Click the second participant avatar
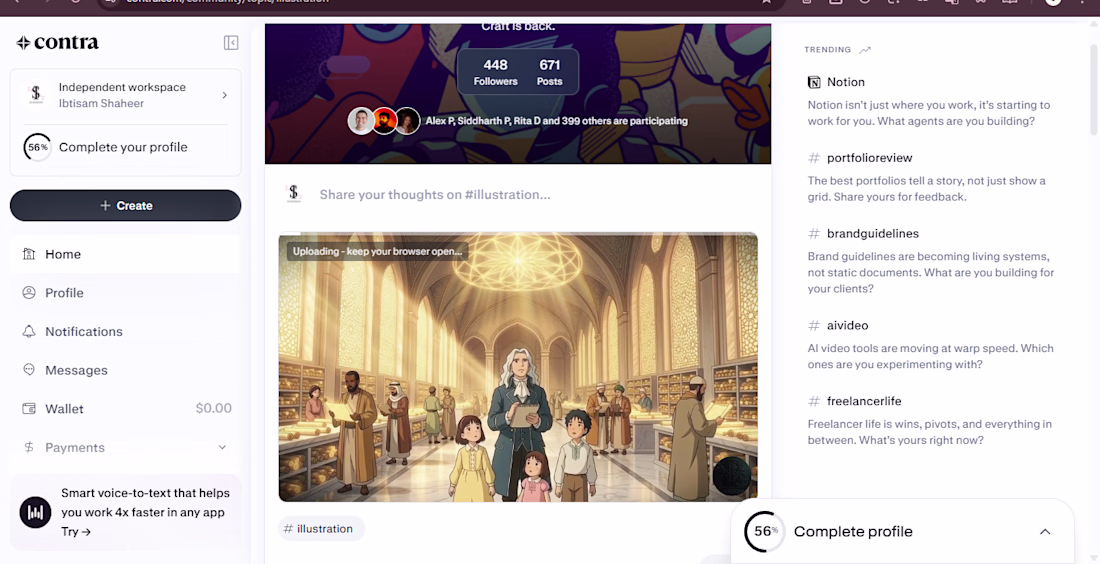This screenshot has width=1100, height=564. pyautogui.click(x=384, y=121)
